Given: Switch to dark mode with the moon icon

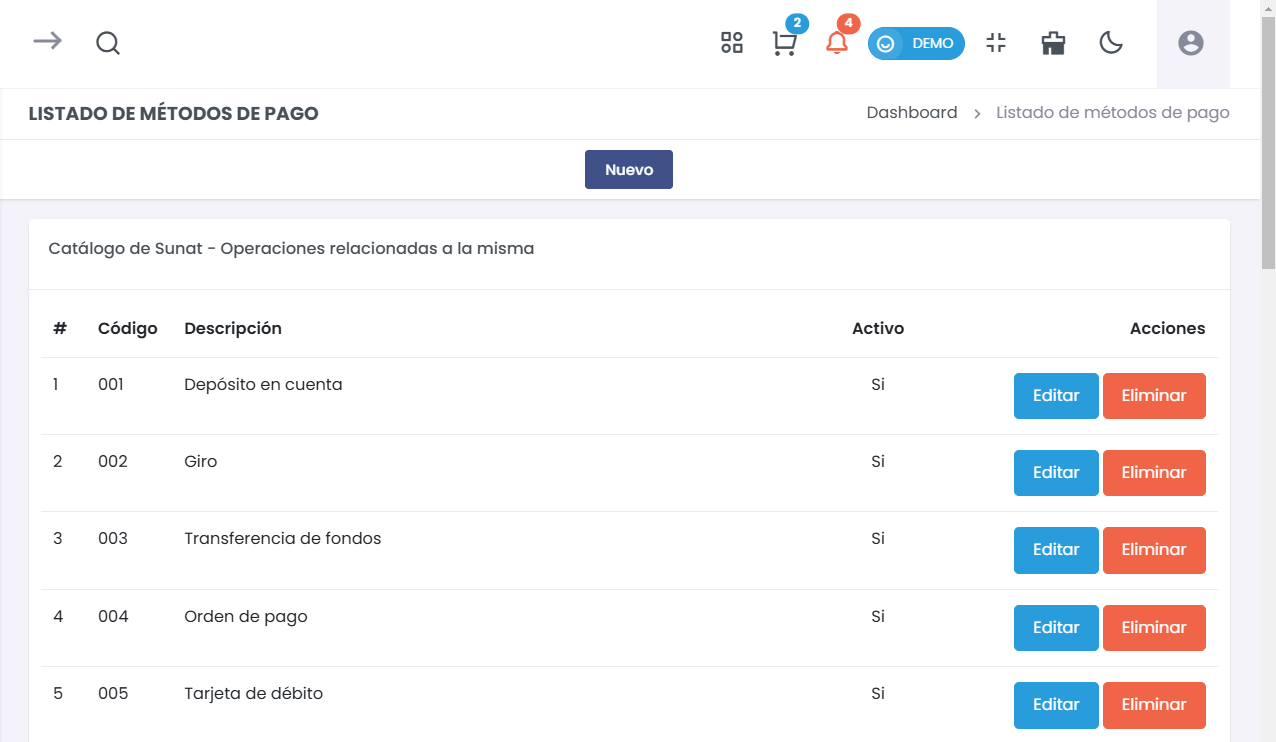Looking at the screenshot, I should [x=1111, y=43].
